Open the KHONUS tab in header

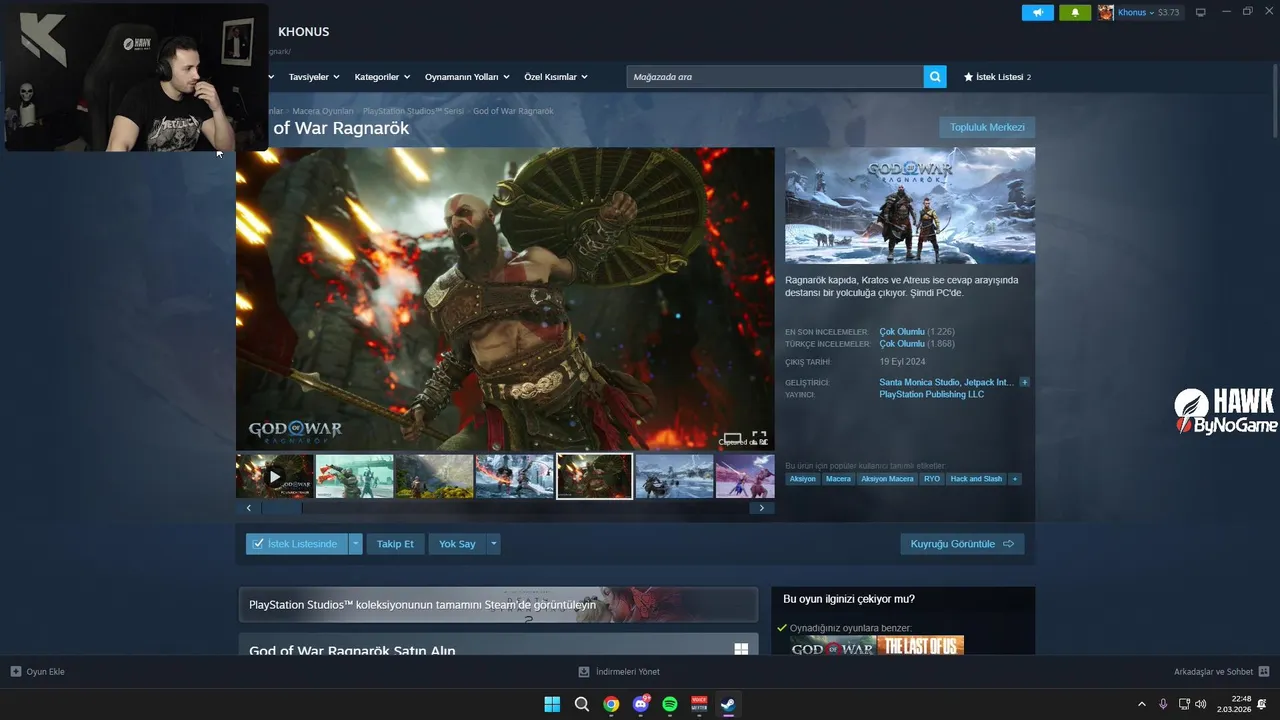[x=303, y=32]
